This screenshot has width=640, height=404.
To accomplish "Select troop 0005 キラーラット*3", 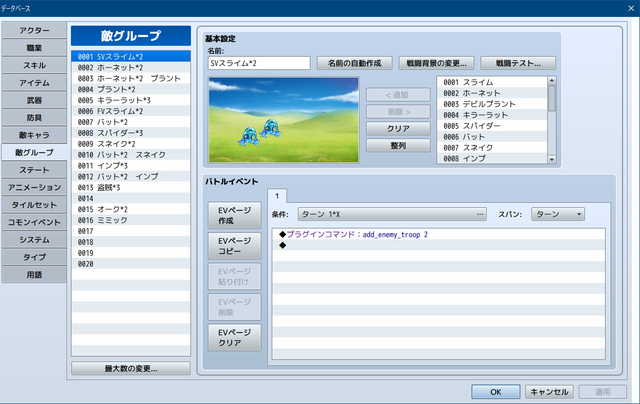I will (x=131, y=100).
